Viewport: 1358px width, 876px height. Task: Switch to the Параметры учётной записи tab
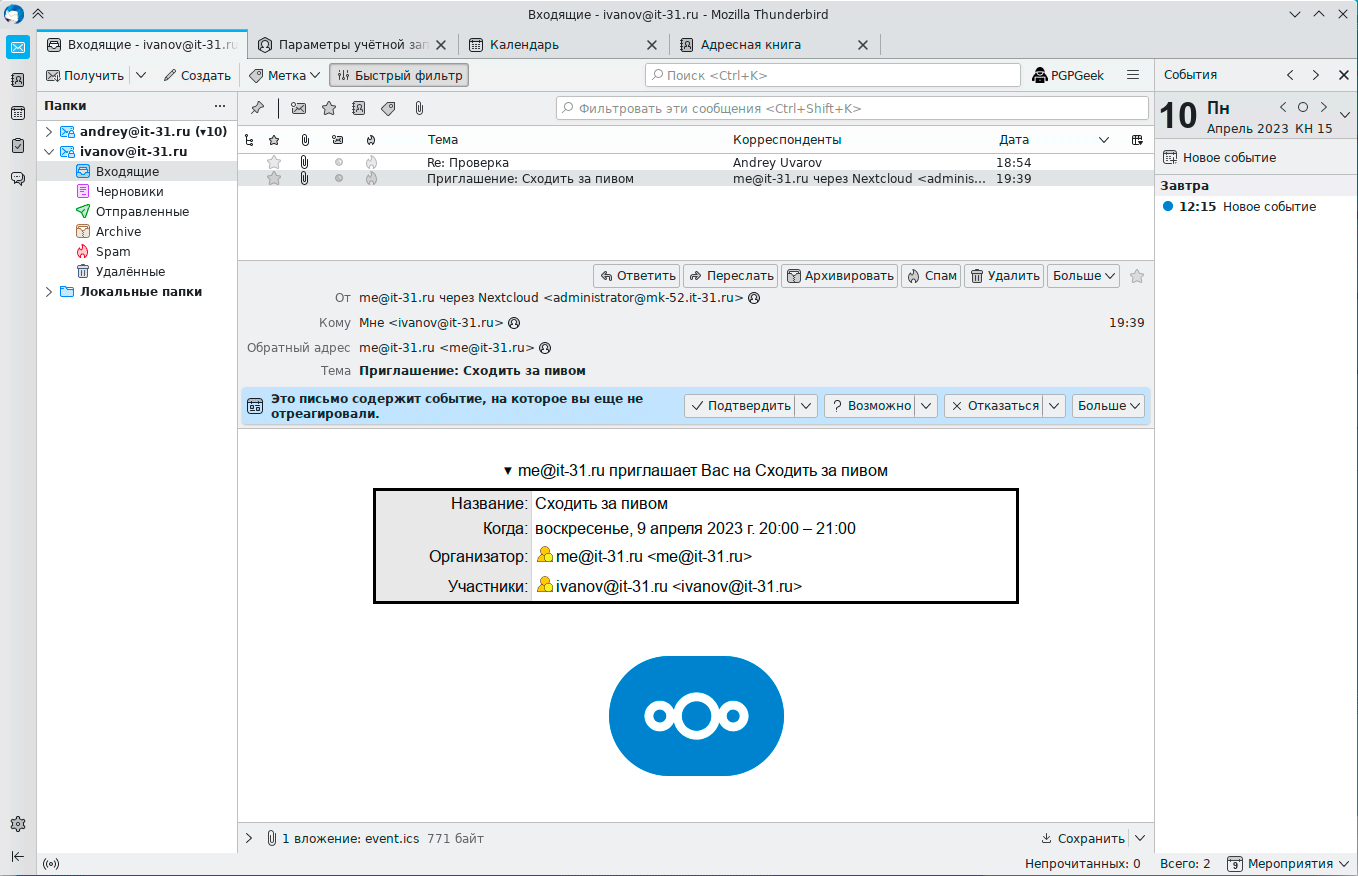[x=352, y=45]
